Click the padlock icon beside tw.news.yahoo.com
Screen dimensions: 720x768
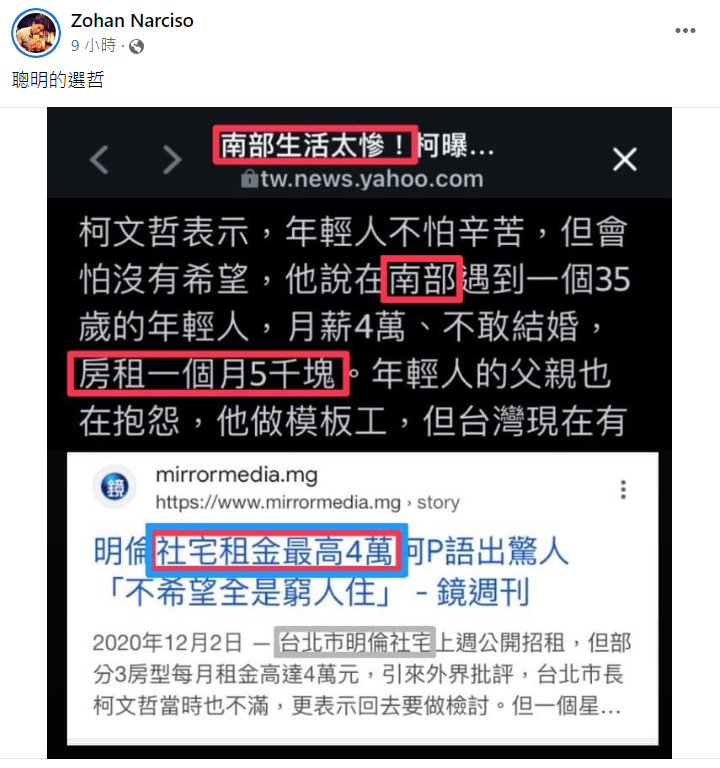coord(249,179)
